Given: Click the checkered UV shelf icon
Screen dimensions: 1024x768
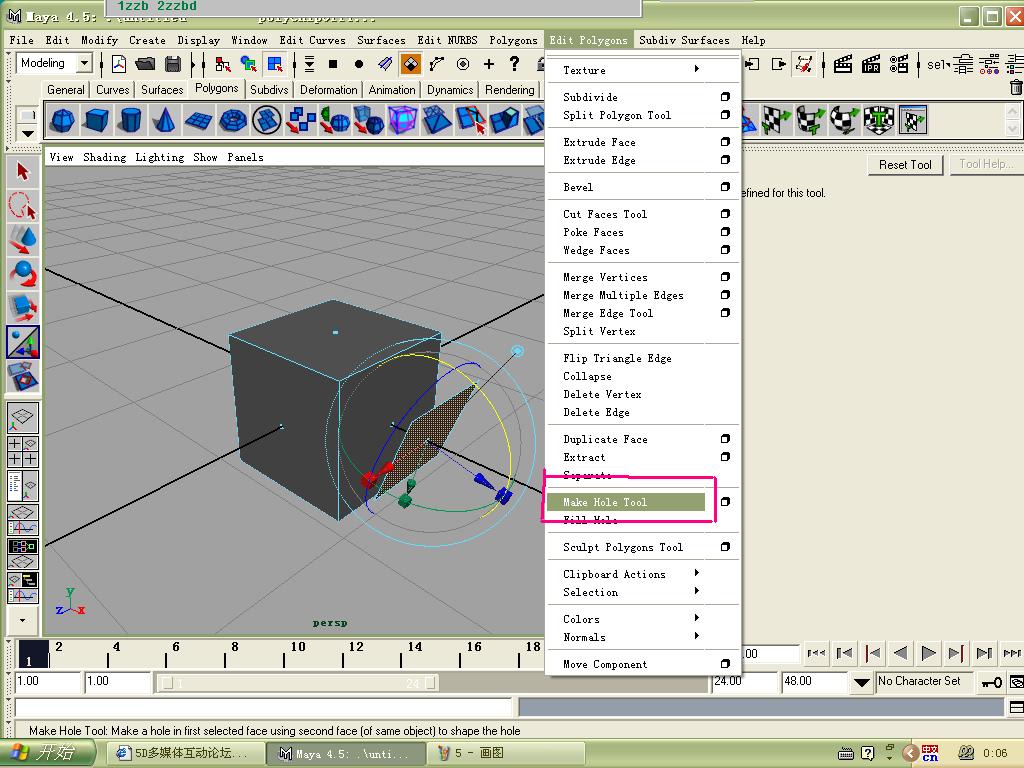Looking at the screenshot, I should tap(777, 120).
